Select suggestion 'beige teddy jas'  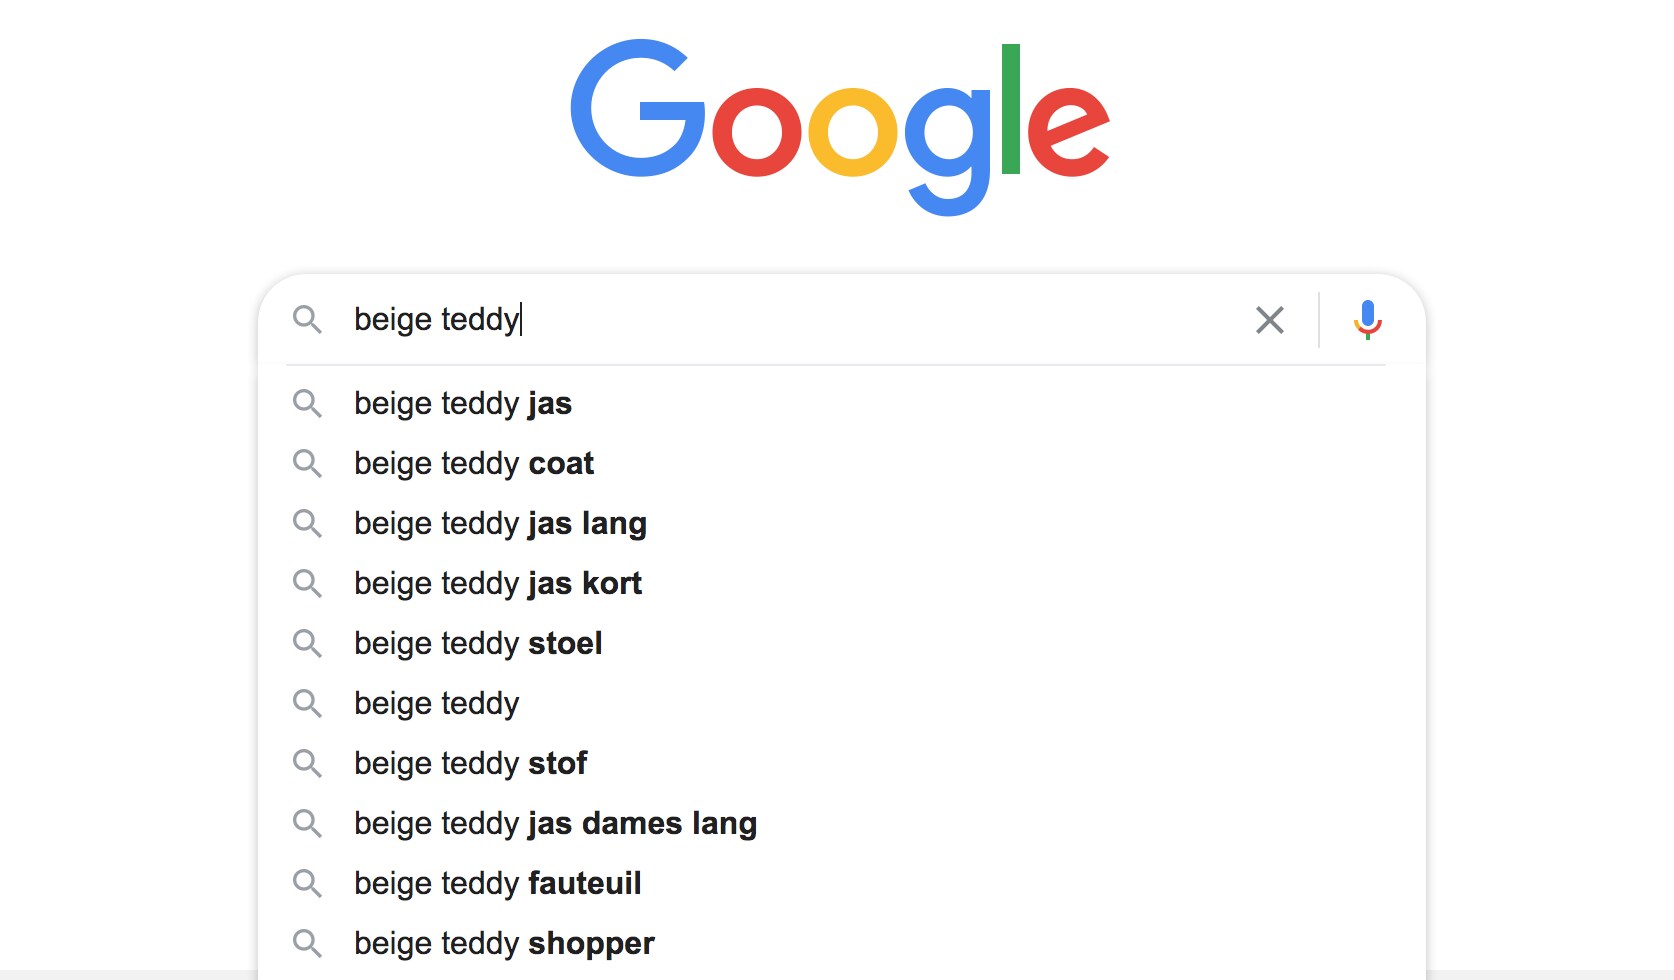pos(842,404)
